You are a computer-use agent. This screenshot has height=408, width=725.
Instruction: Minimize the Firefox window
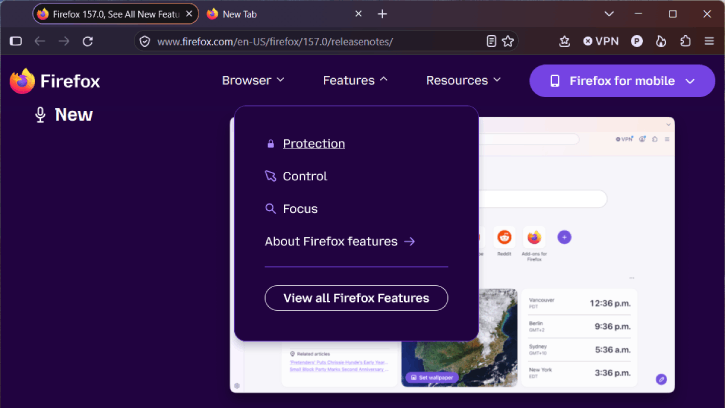pos(638,14)
